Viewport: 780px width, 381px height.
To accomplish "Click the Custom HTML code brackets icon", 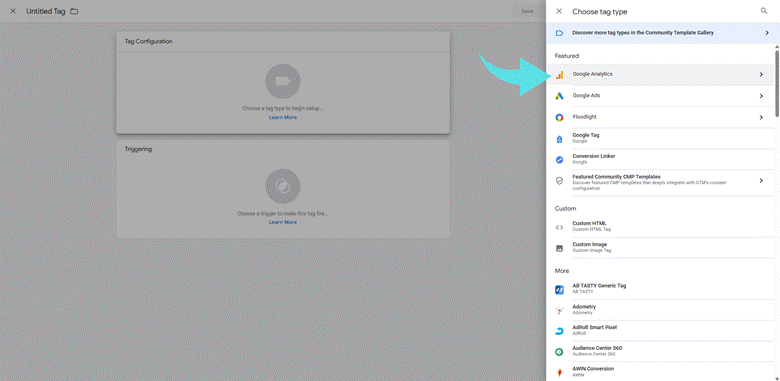I will coord(559,227).
